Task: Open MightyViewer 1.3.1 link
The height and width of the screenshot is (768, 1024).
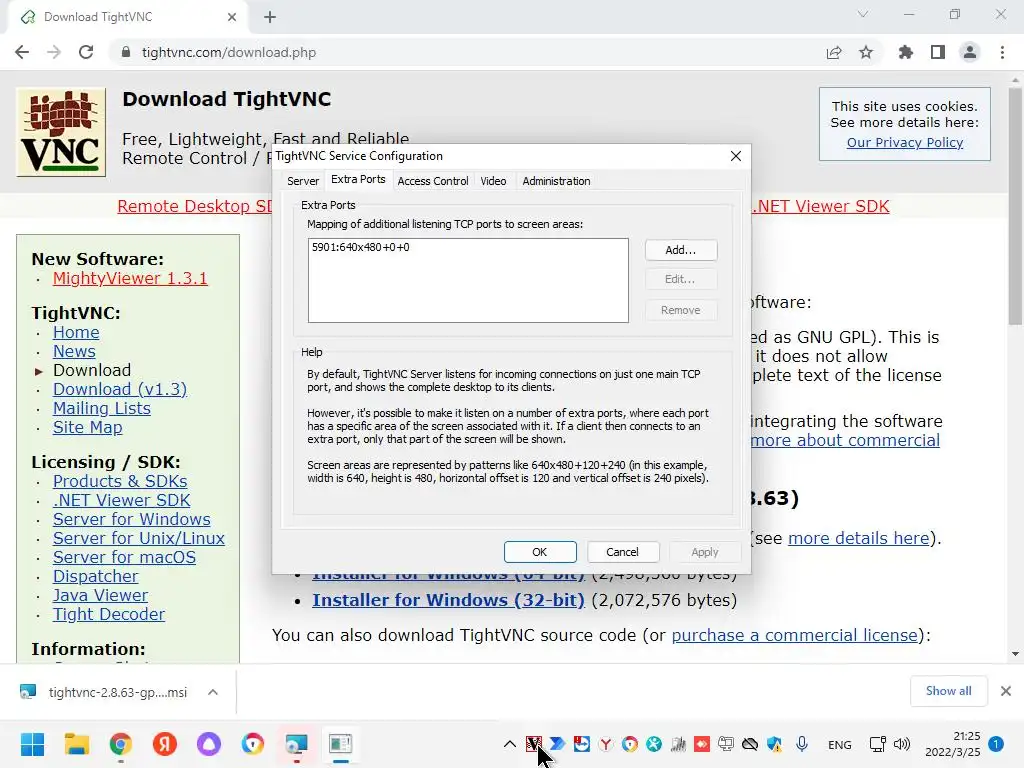Action: (x=130, y=278)
